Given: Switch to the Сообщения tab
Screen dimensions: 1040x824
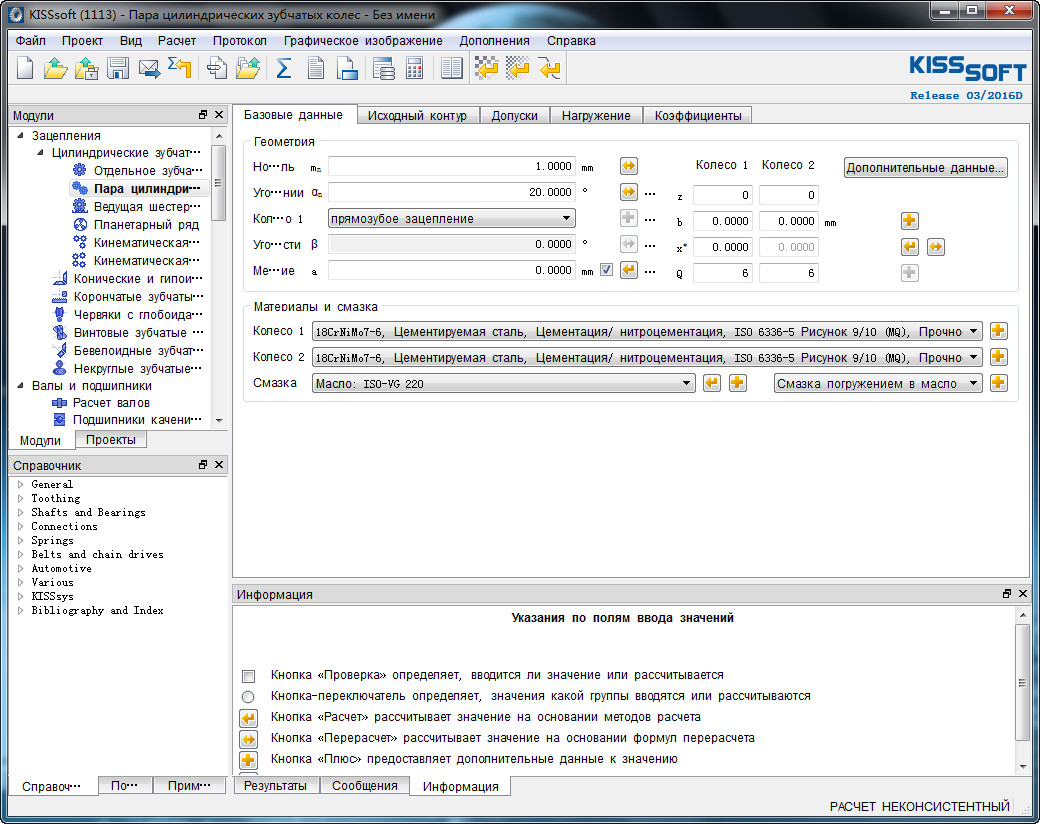Looking at the screenshot, I should click(365, 786).
